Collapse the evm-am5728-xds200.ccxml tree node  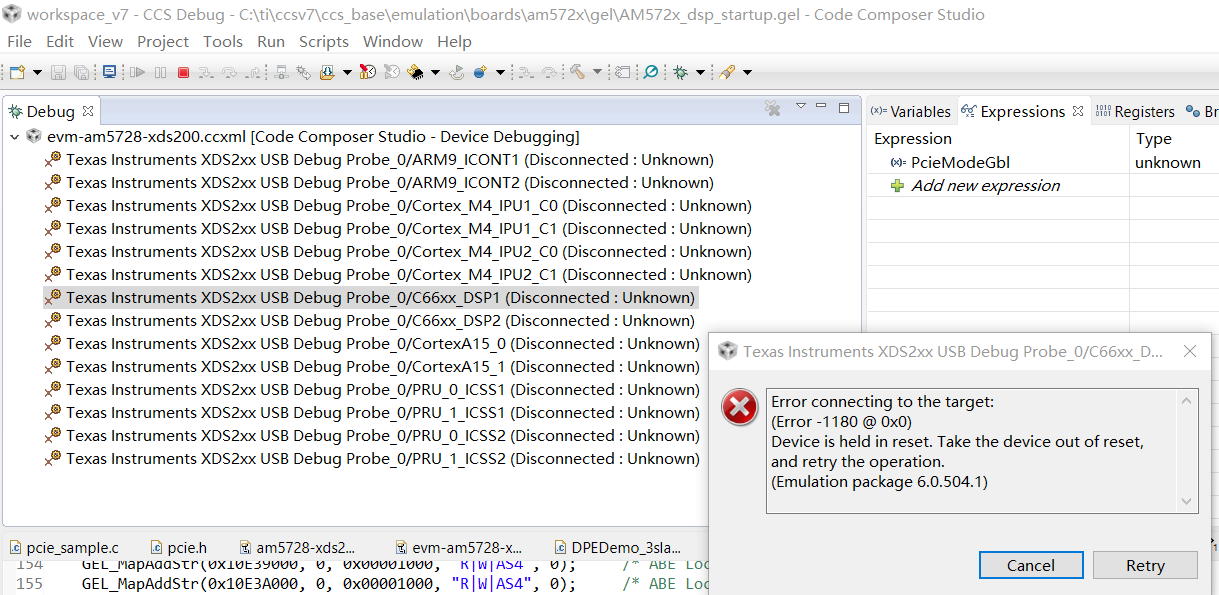14,137
